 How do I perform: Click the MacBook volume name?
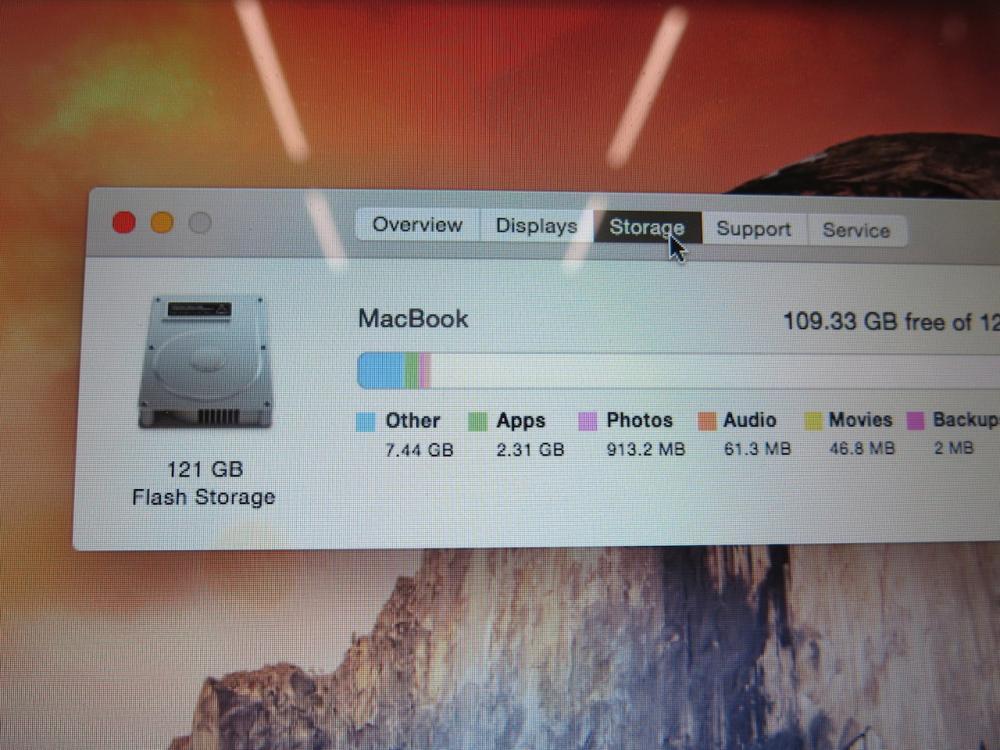click(413, 318)
